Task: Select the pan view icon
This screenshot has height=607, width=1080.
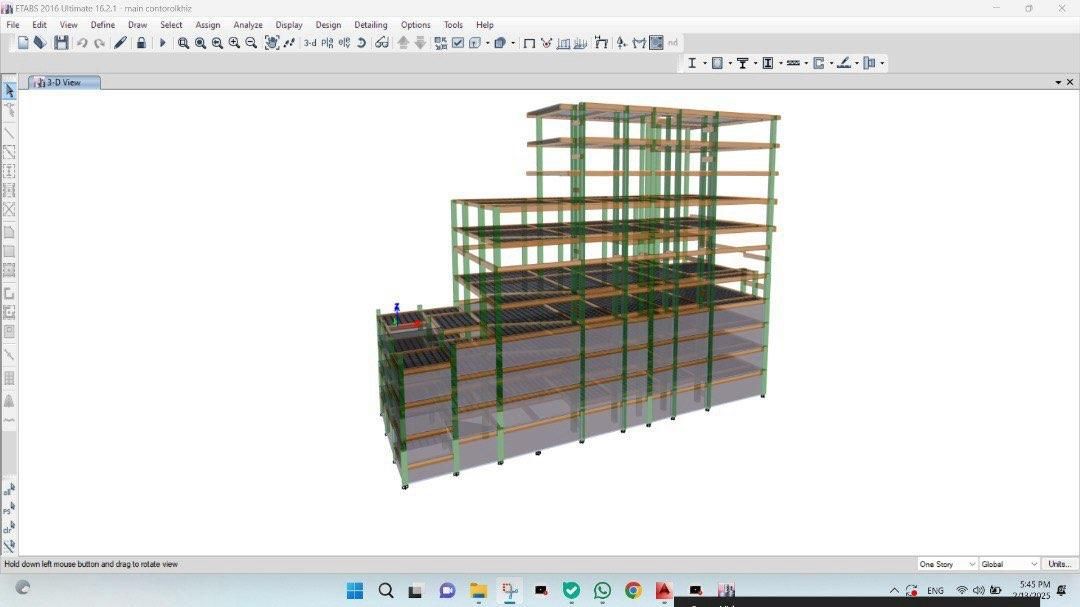Action: point(272,43)
